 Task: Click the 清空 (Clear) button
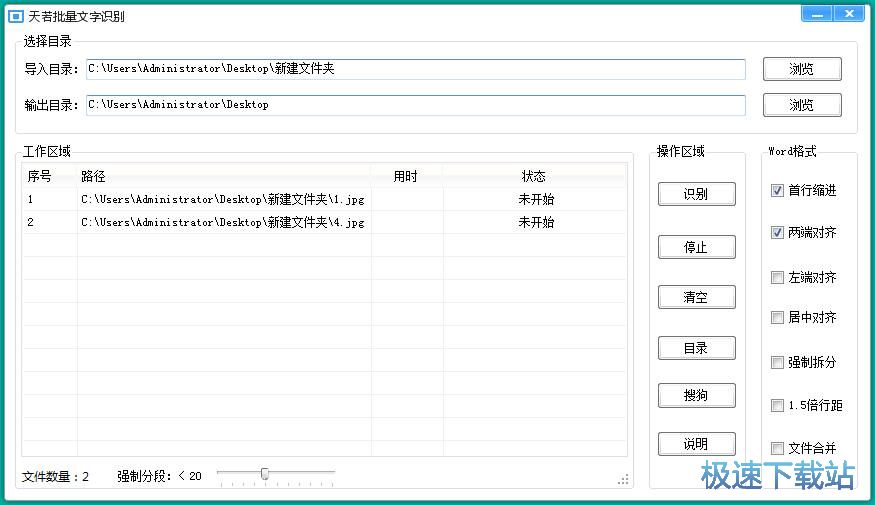point(696,297)
